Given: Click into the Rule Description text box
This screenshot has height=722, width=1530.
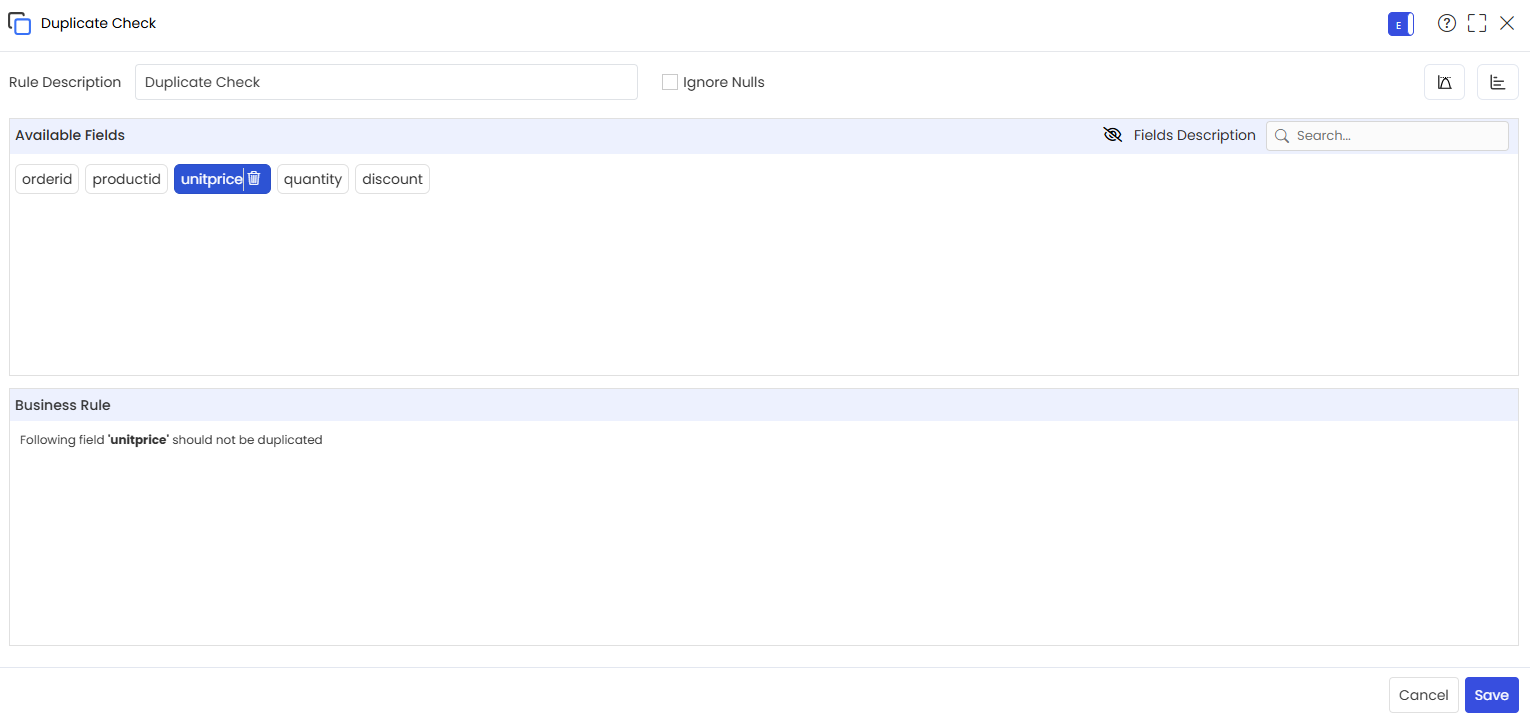Looking at the screenshot, I should pos(386,82).
